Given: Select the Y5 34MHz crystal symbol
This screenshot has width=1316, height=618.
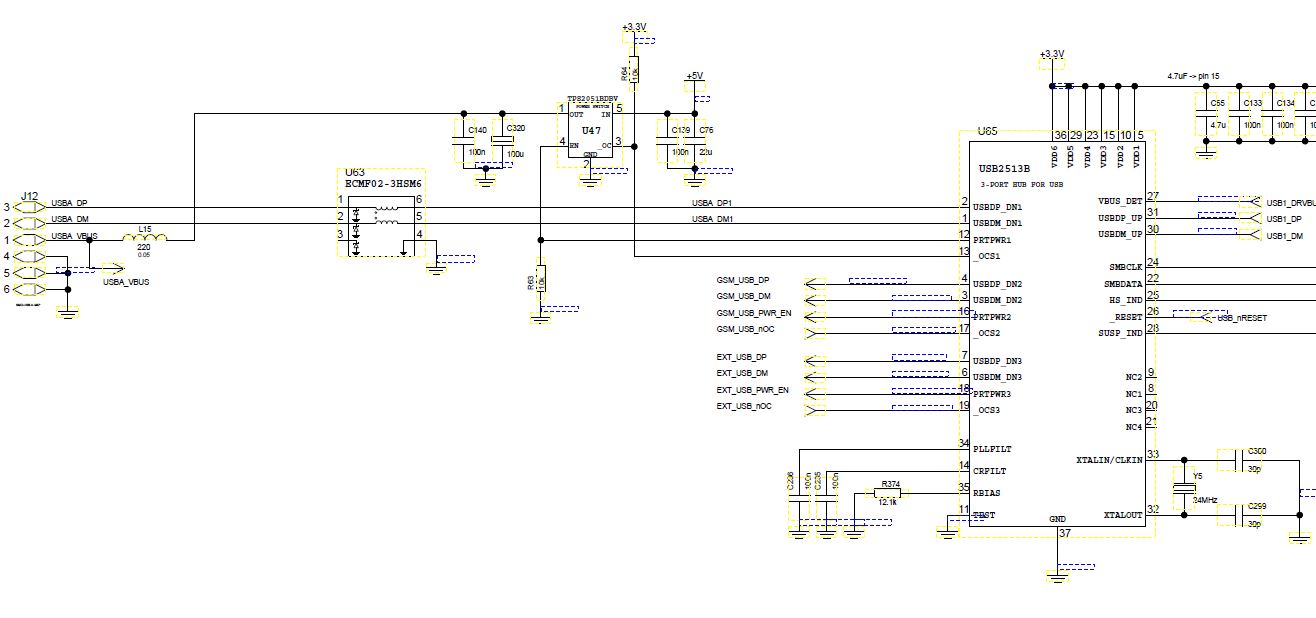Looking at the screenshot, I should (x=1184, y=487).
